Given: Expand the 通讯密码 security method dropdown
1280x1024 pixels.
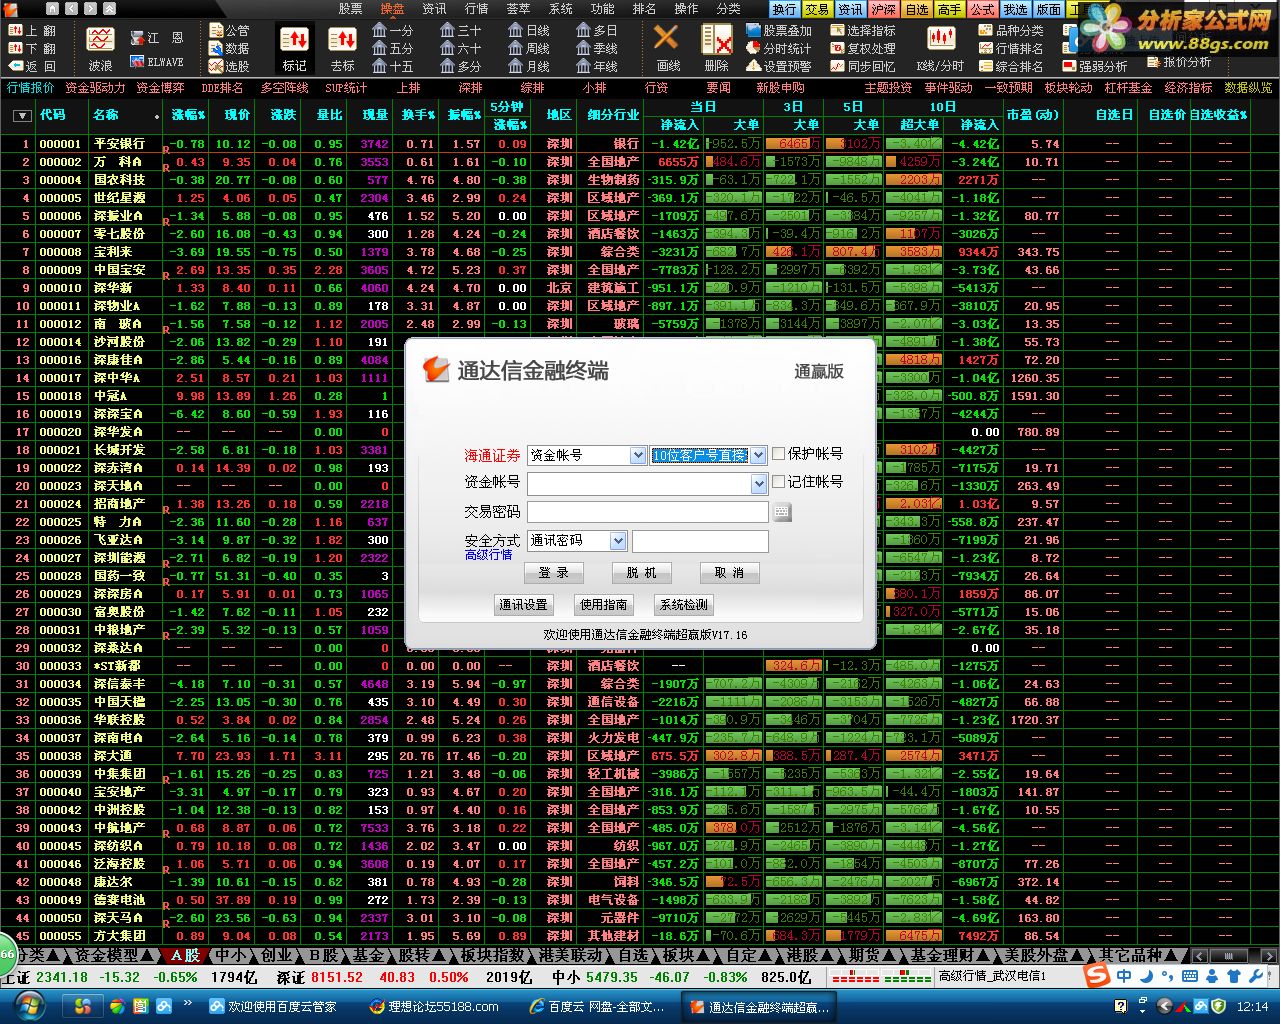Looking at the screenshot, I should [x=618, y=541].
